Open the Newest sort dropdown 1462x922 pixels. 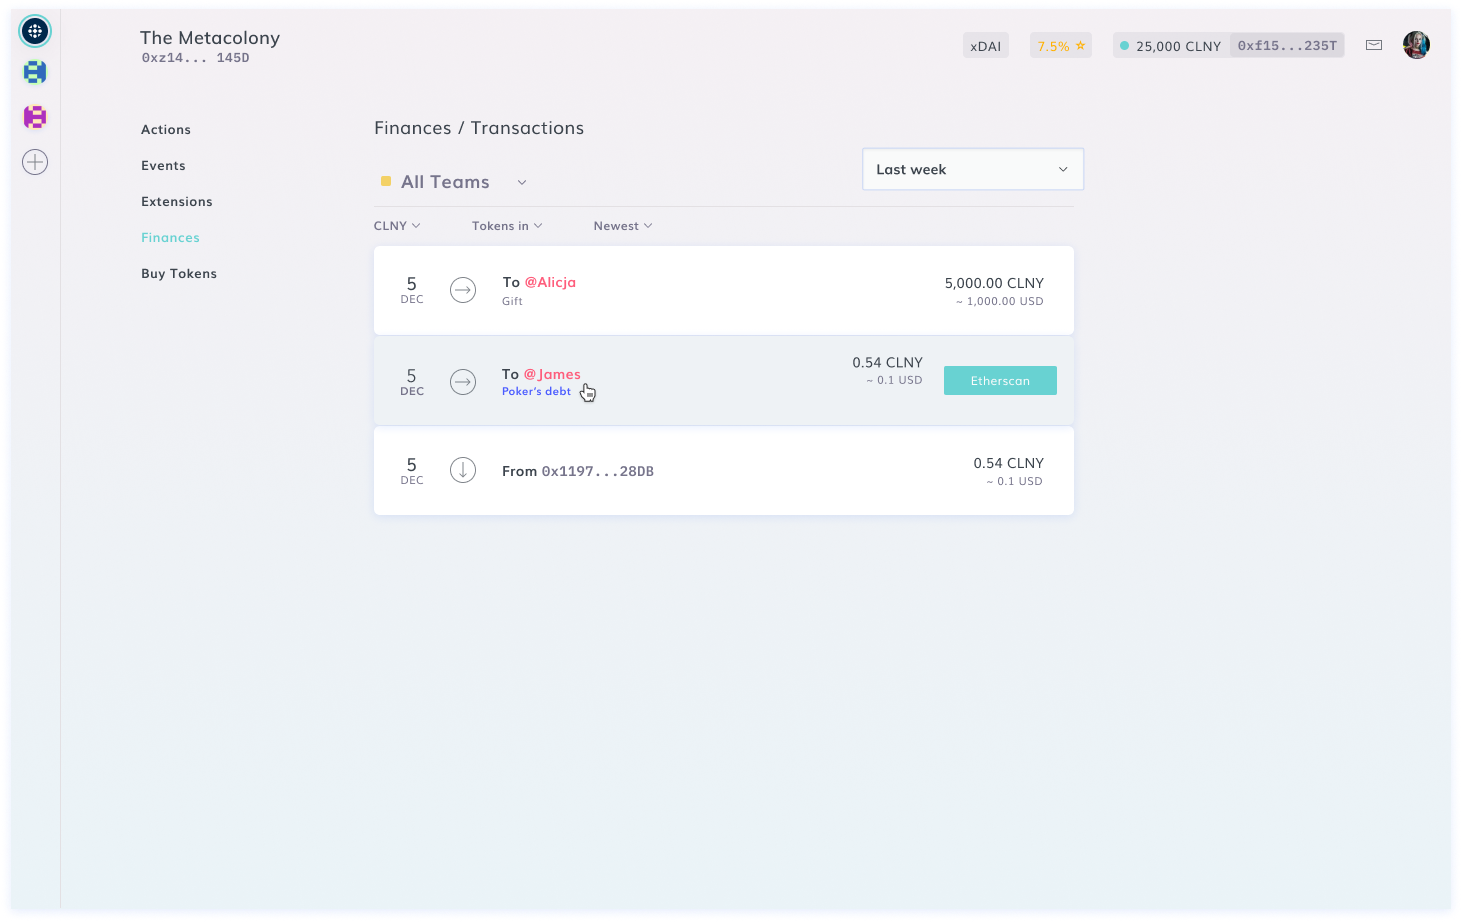[623, 226]
